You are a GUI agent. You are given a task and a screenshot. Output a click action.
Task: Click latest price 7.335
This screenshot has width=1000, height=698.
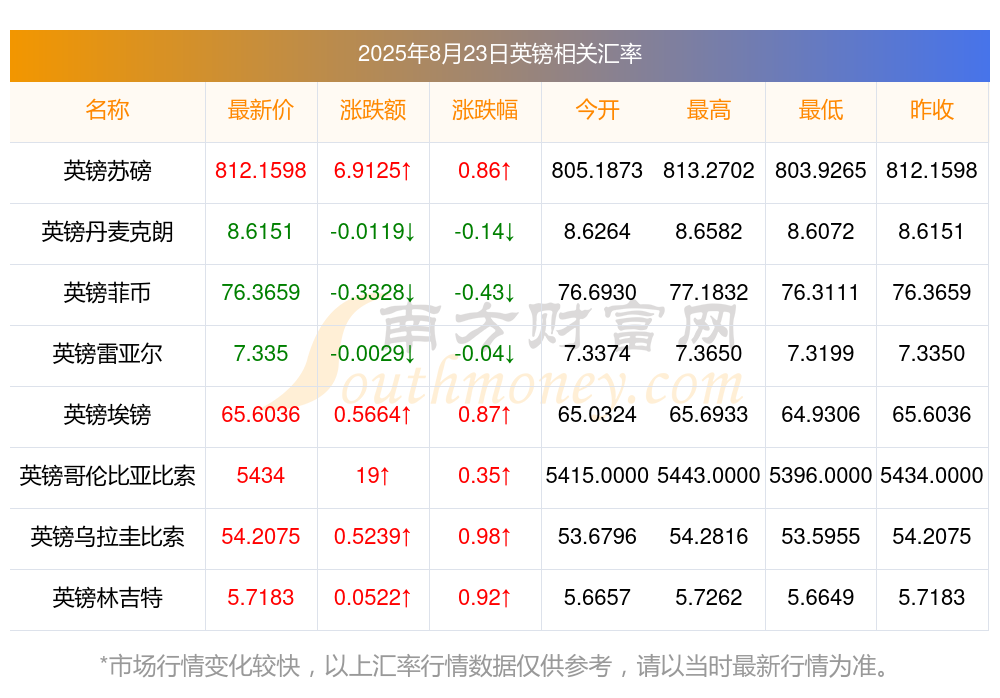[260, 353]
